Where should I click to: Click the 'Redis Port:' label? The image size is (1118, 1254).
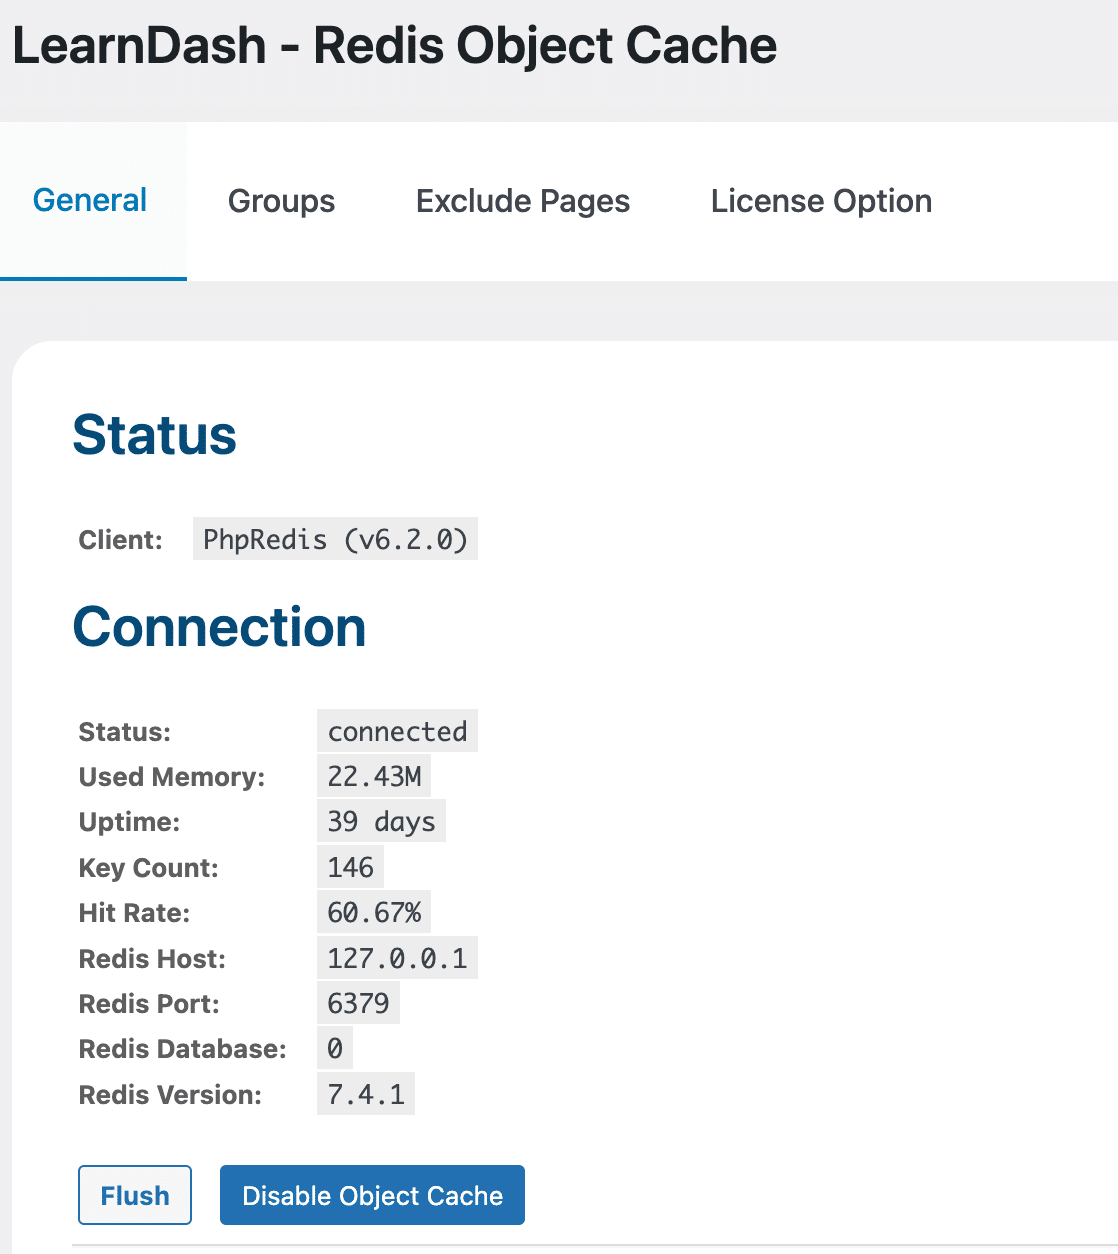click(x=149, y=1004)
